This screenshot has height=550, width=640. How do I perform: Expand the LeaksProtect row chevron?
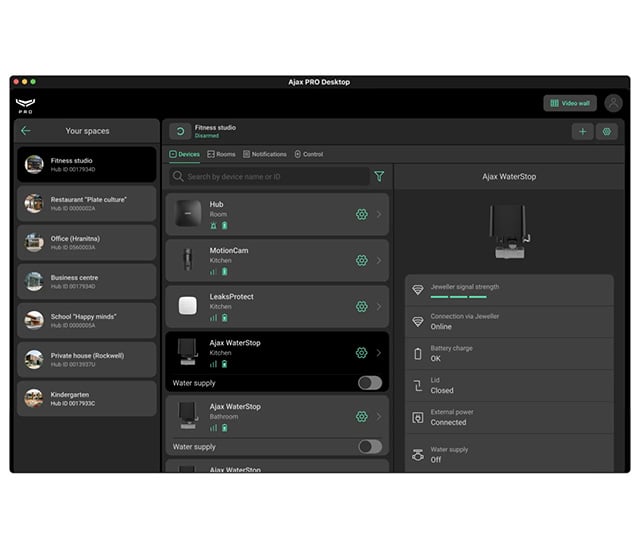379,306
